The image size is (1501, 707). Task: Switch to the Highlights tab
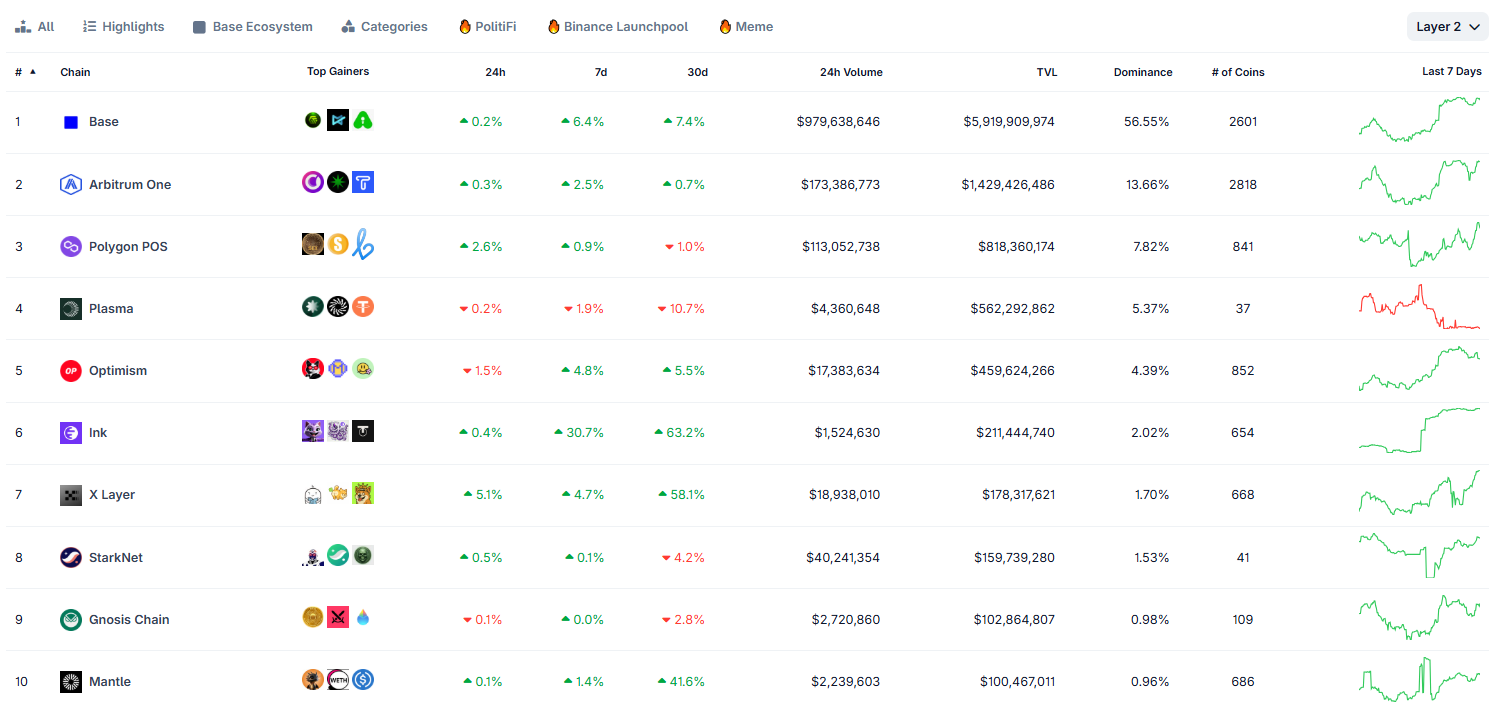[x=123, y=27]
